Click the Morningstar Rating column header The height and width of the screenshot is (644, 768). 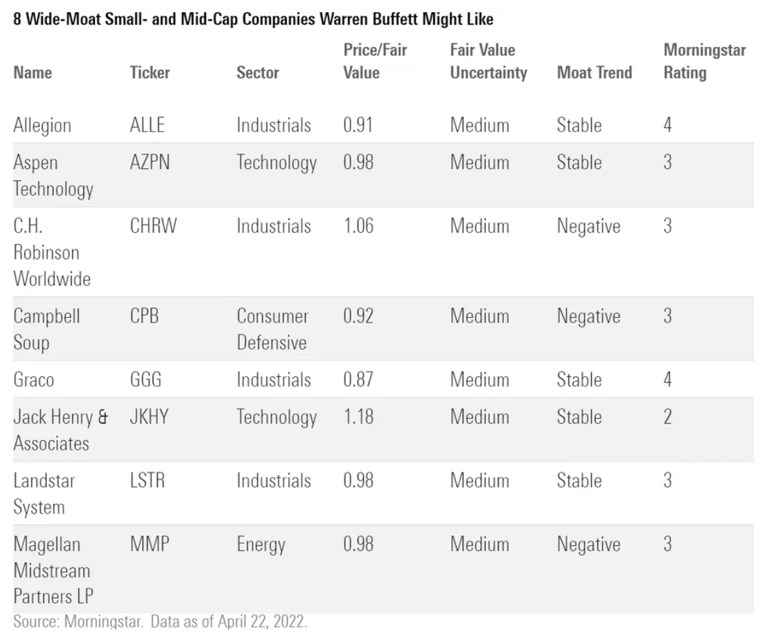[x=698, y=60]
